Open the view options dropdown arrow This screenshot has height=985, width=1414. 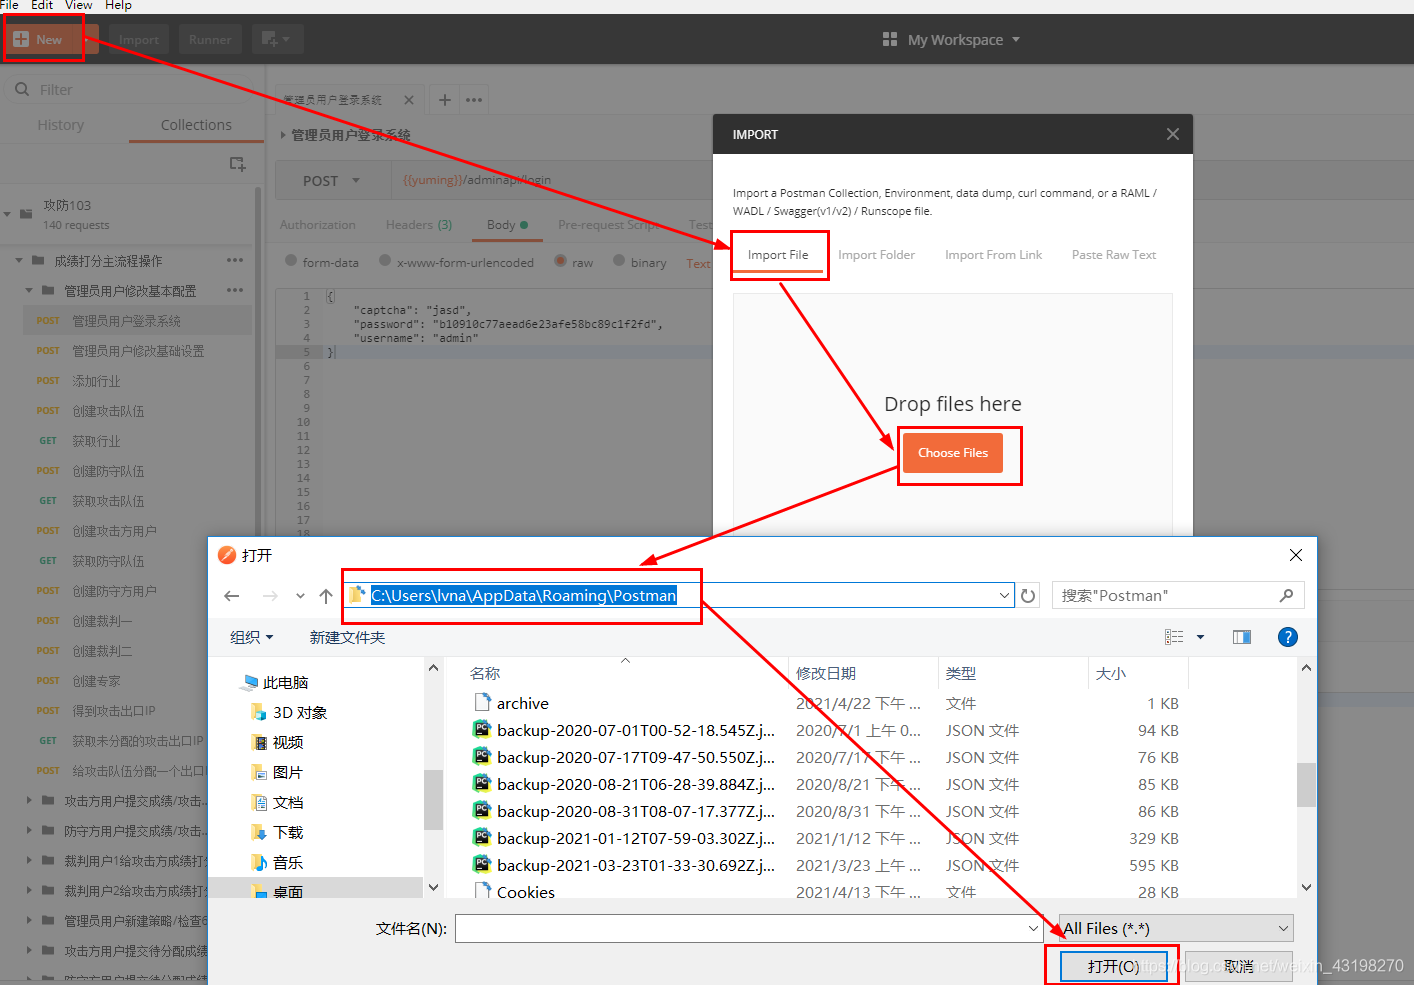(1200, 637)
